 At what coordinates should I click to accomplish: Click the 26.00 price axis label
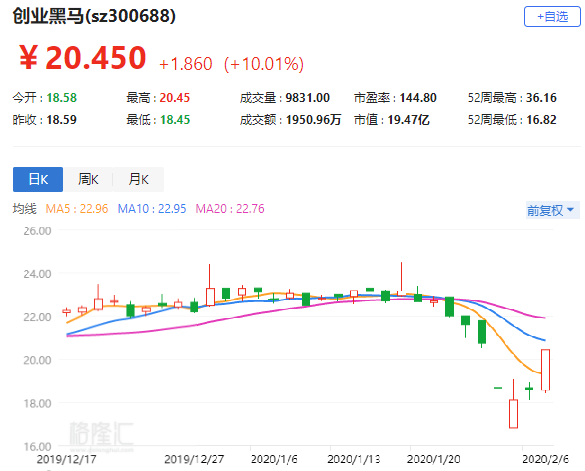(x=37, y=231)
